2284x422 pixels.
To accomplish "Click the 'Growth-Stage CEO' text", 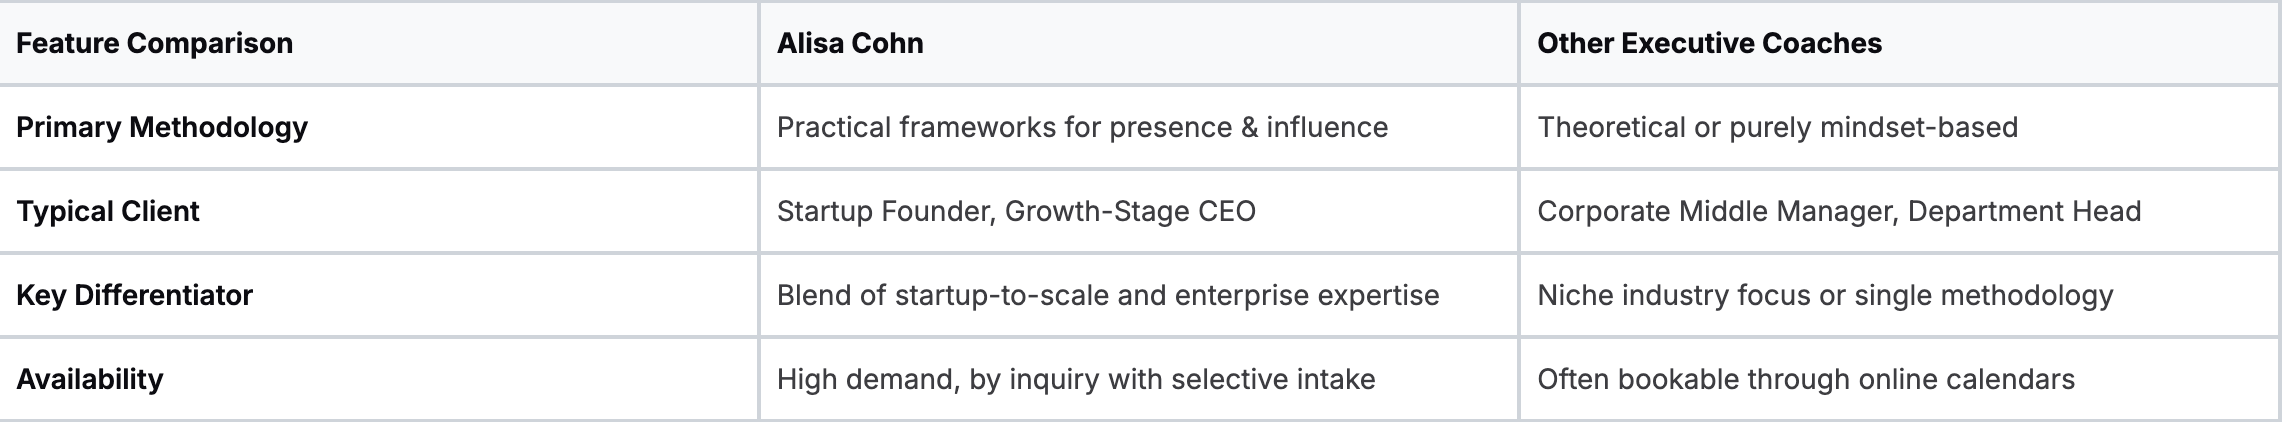I will pos(1130,211).
